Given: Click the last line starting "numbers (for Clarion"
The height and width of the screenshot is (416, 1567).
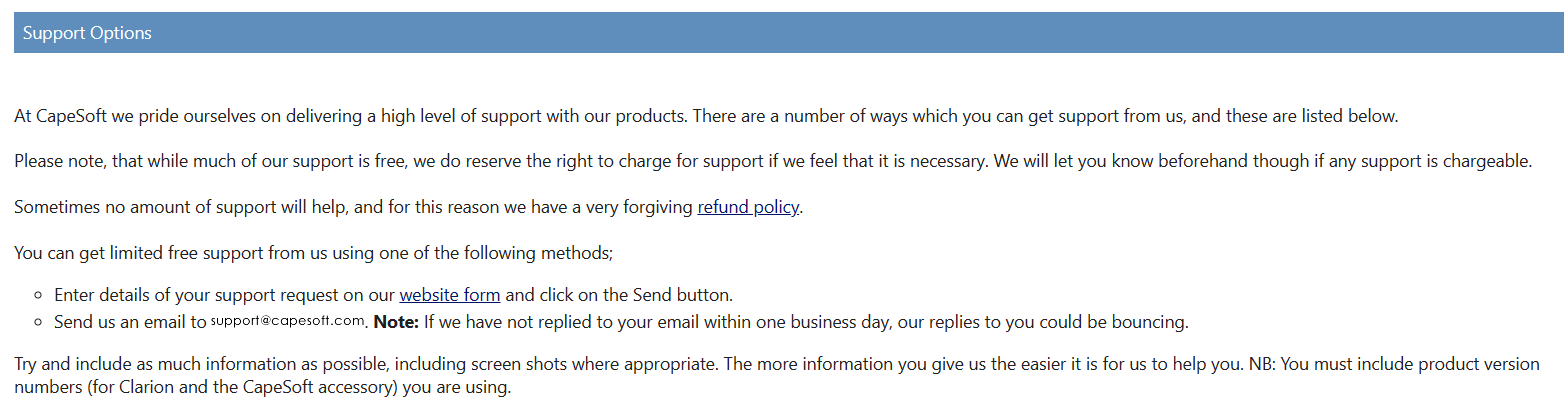Looking at the screenshot, I should point(262,387).
